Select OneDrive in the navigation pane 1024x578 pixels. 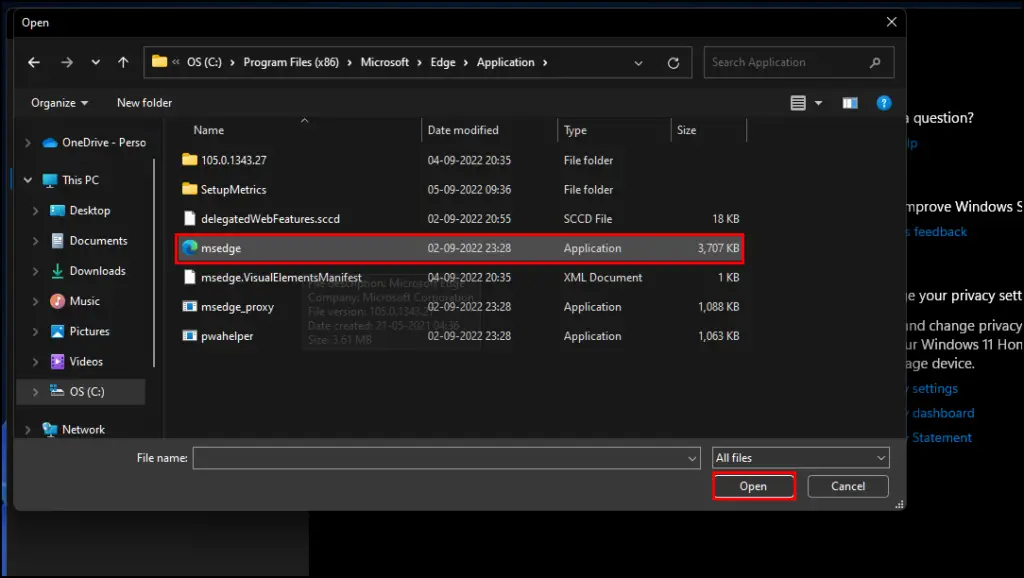pyautogui.click(x=95, y=142)
